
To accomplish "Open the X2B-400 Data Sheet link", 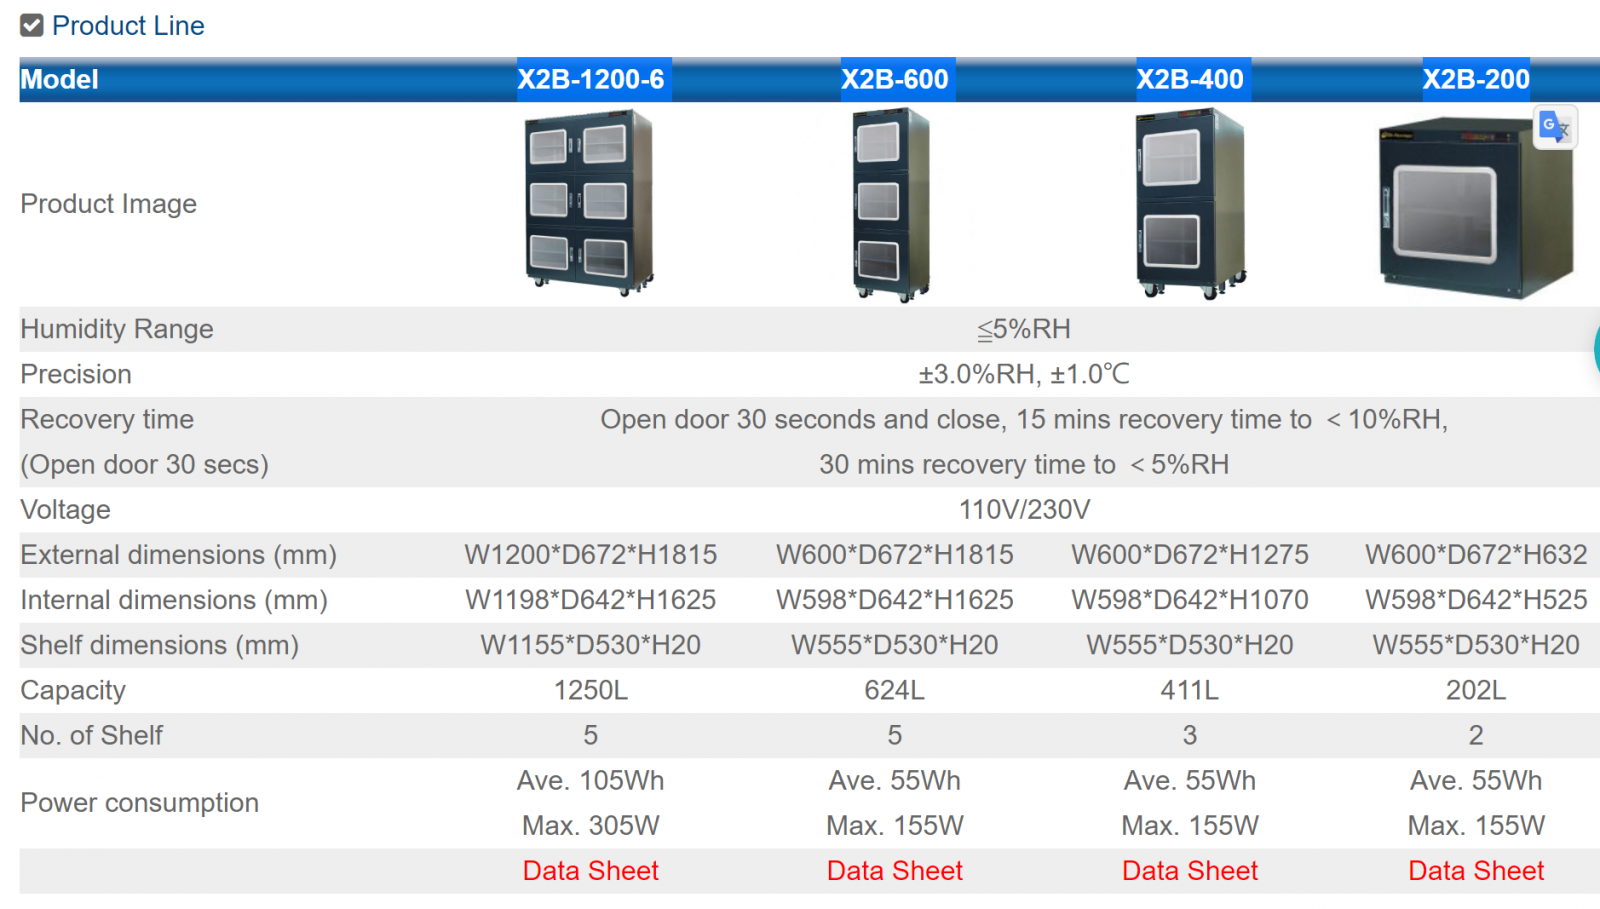I will (x=1189, y=871).
